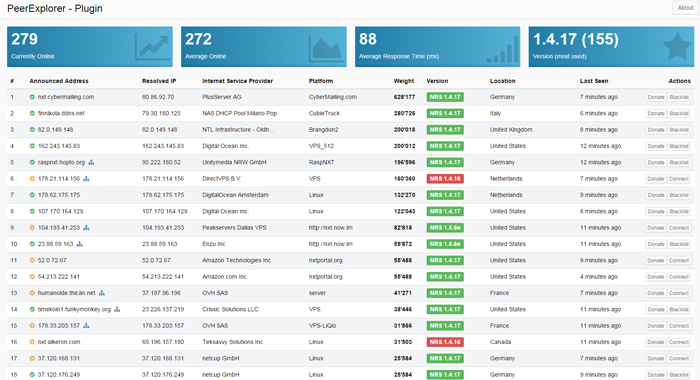Click the area chart icon in Average Online card
Image resolution: width=700 pixels, height=380 pixels.
tap(327, 48)
